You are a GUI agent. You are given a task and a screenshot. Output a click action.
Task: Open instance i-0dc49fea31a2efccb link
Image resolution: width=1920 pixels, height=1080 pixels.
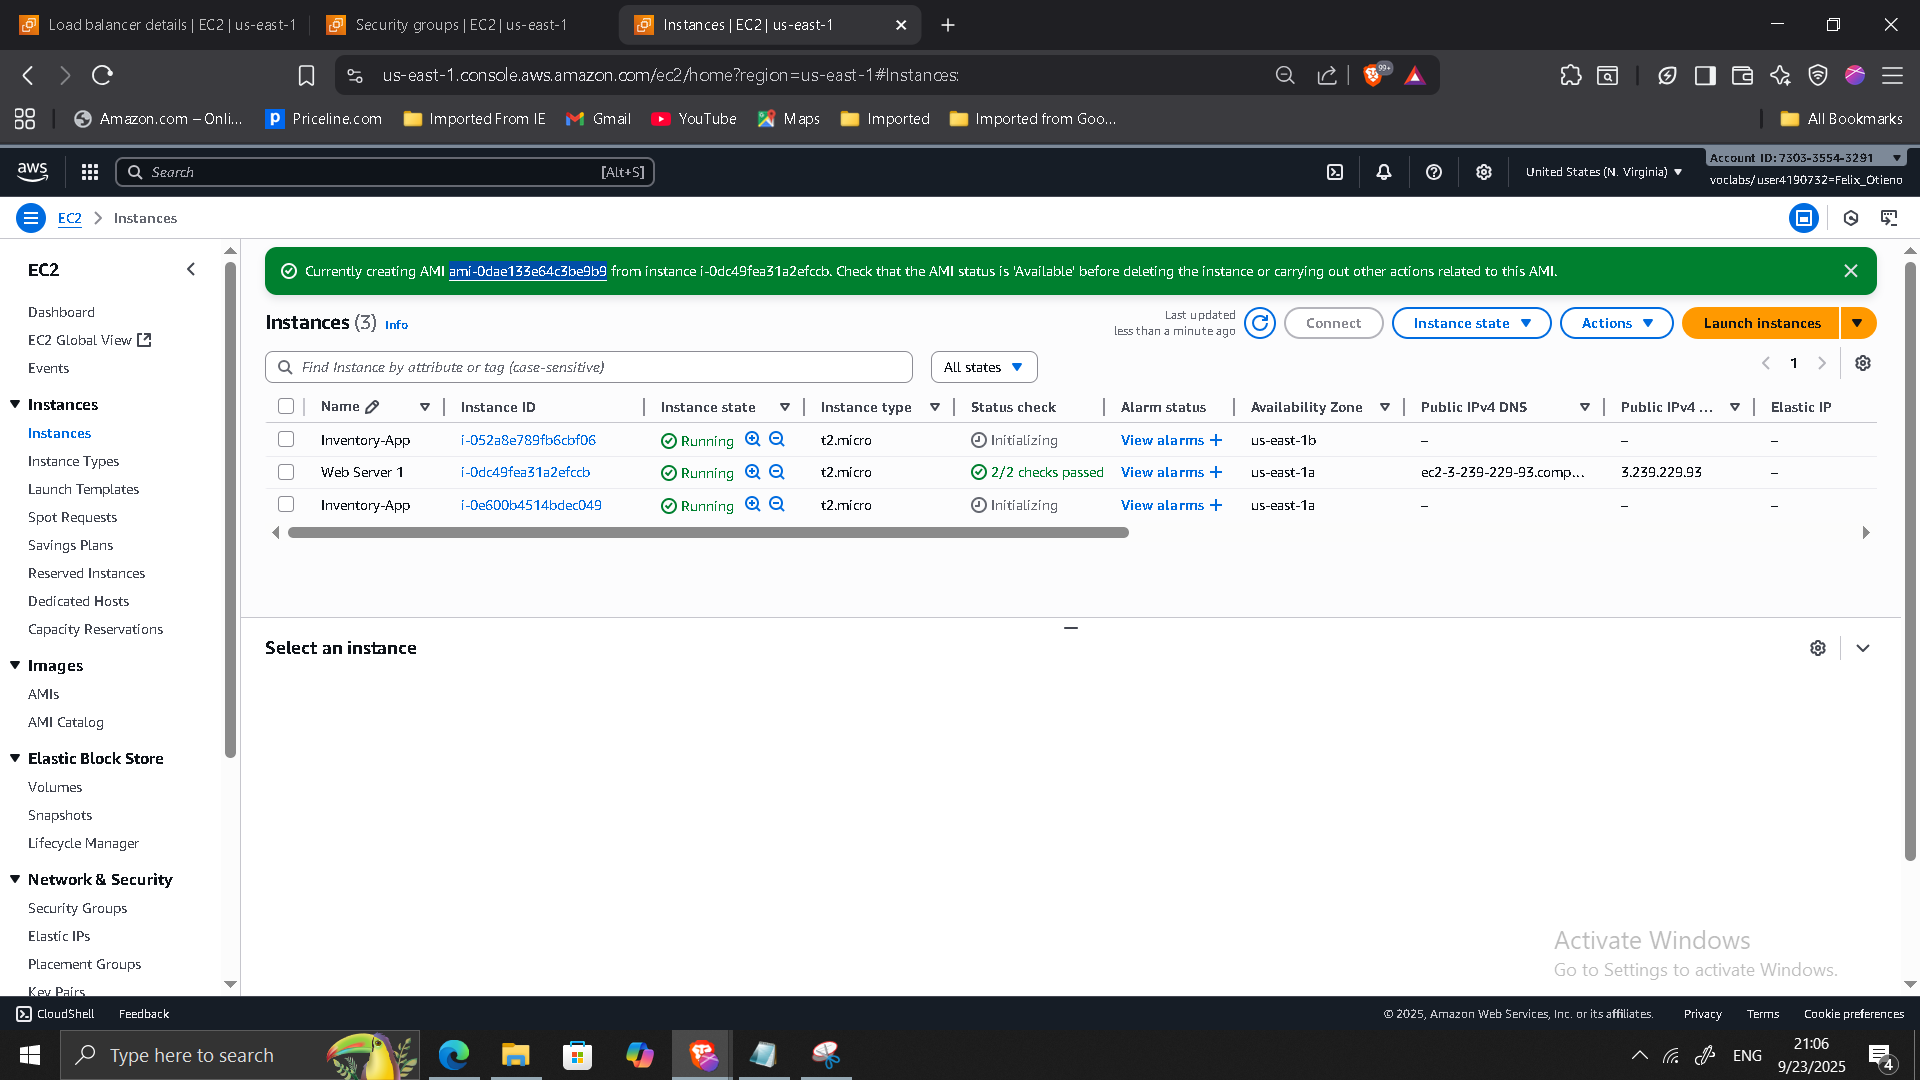(525, 472)
